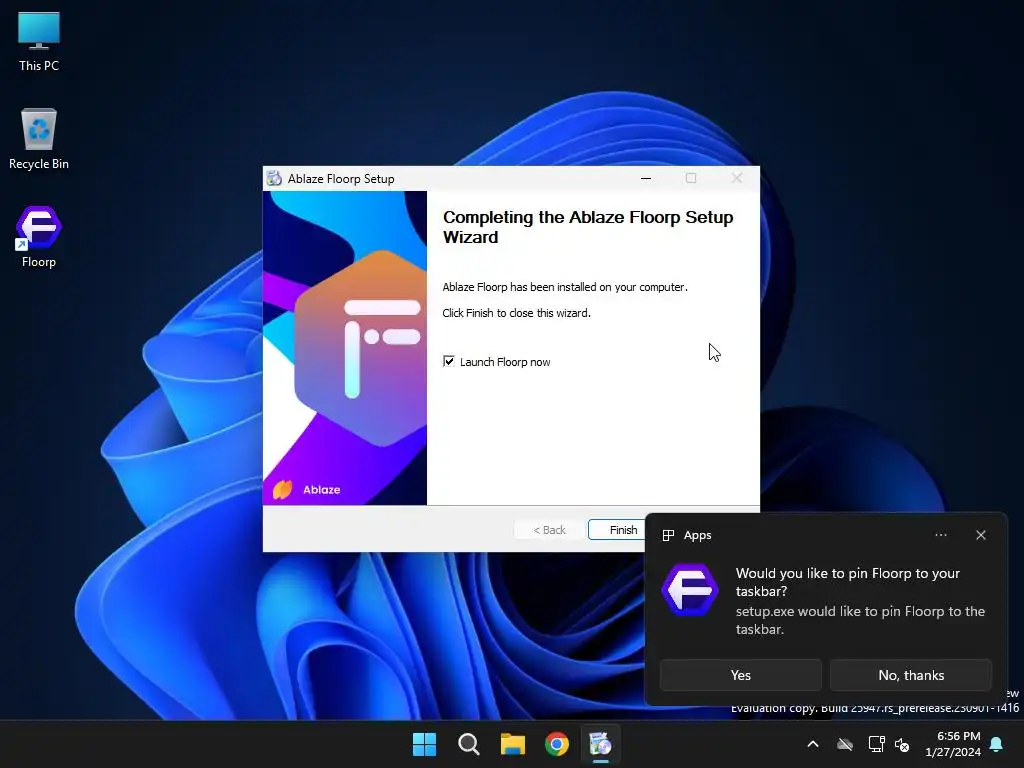Open File Explorer from the taskbar

coord(513,744)
